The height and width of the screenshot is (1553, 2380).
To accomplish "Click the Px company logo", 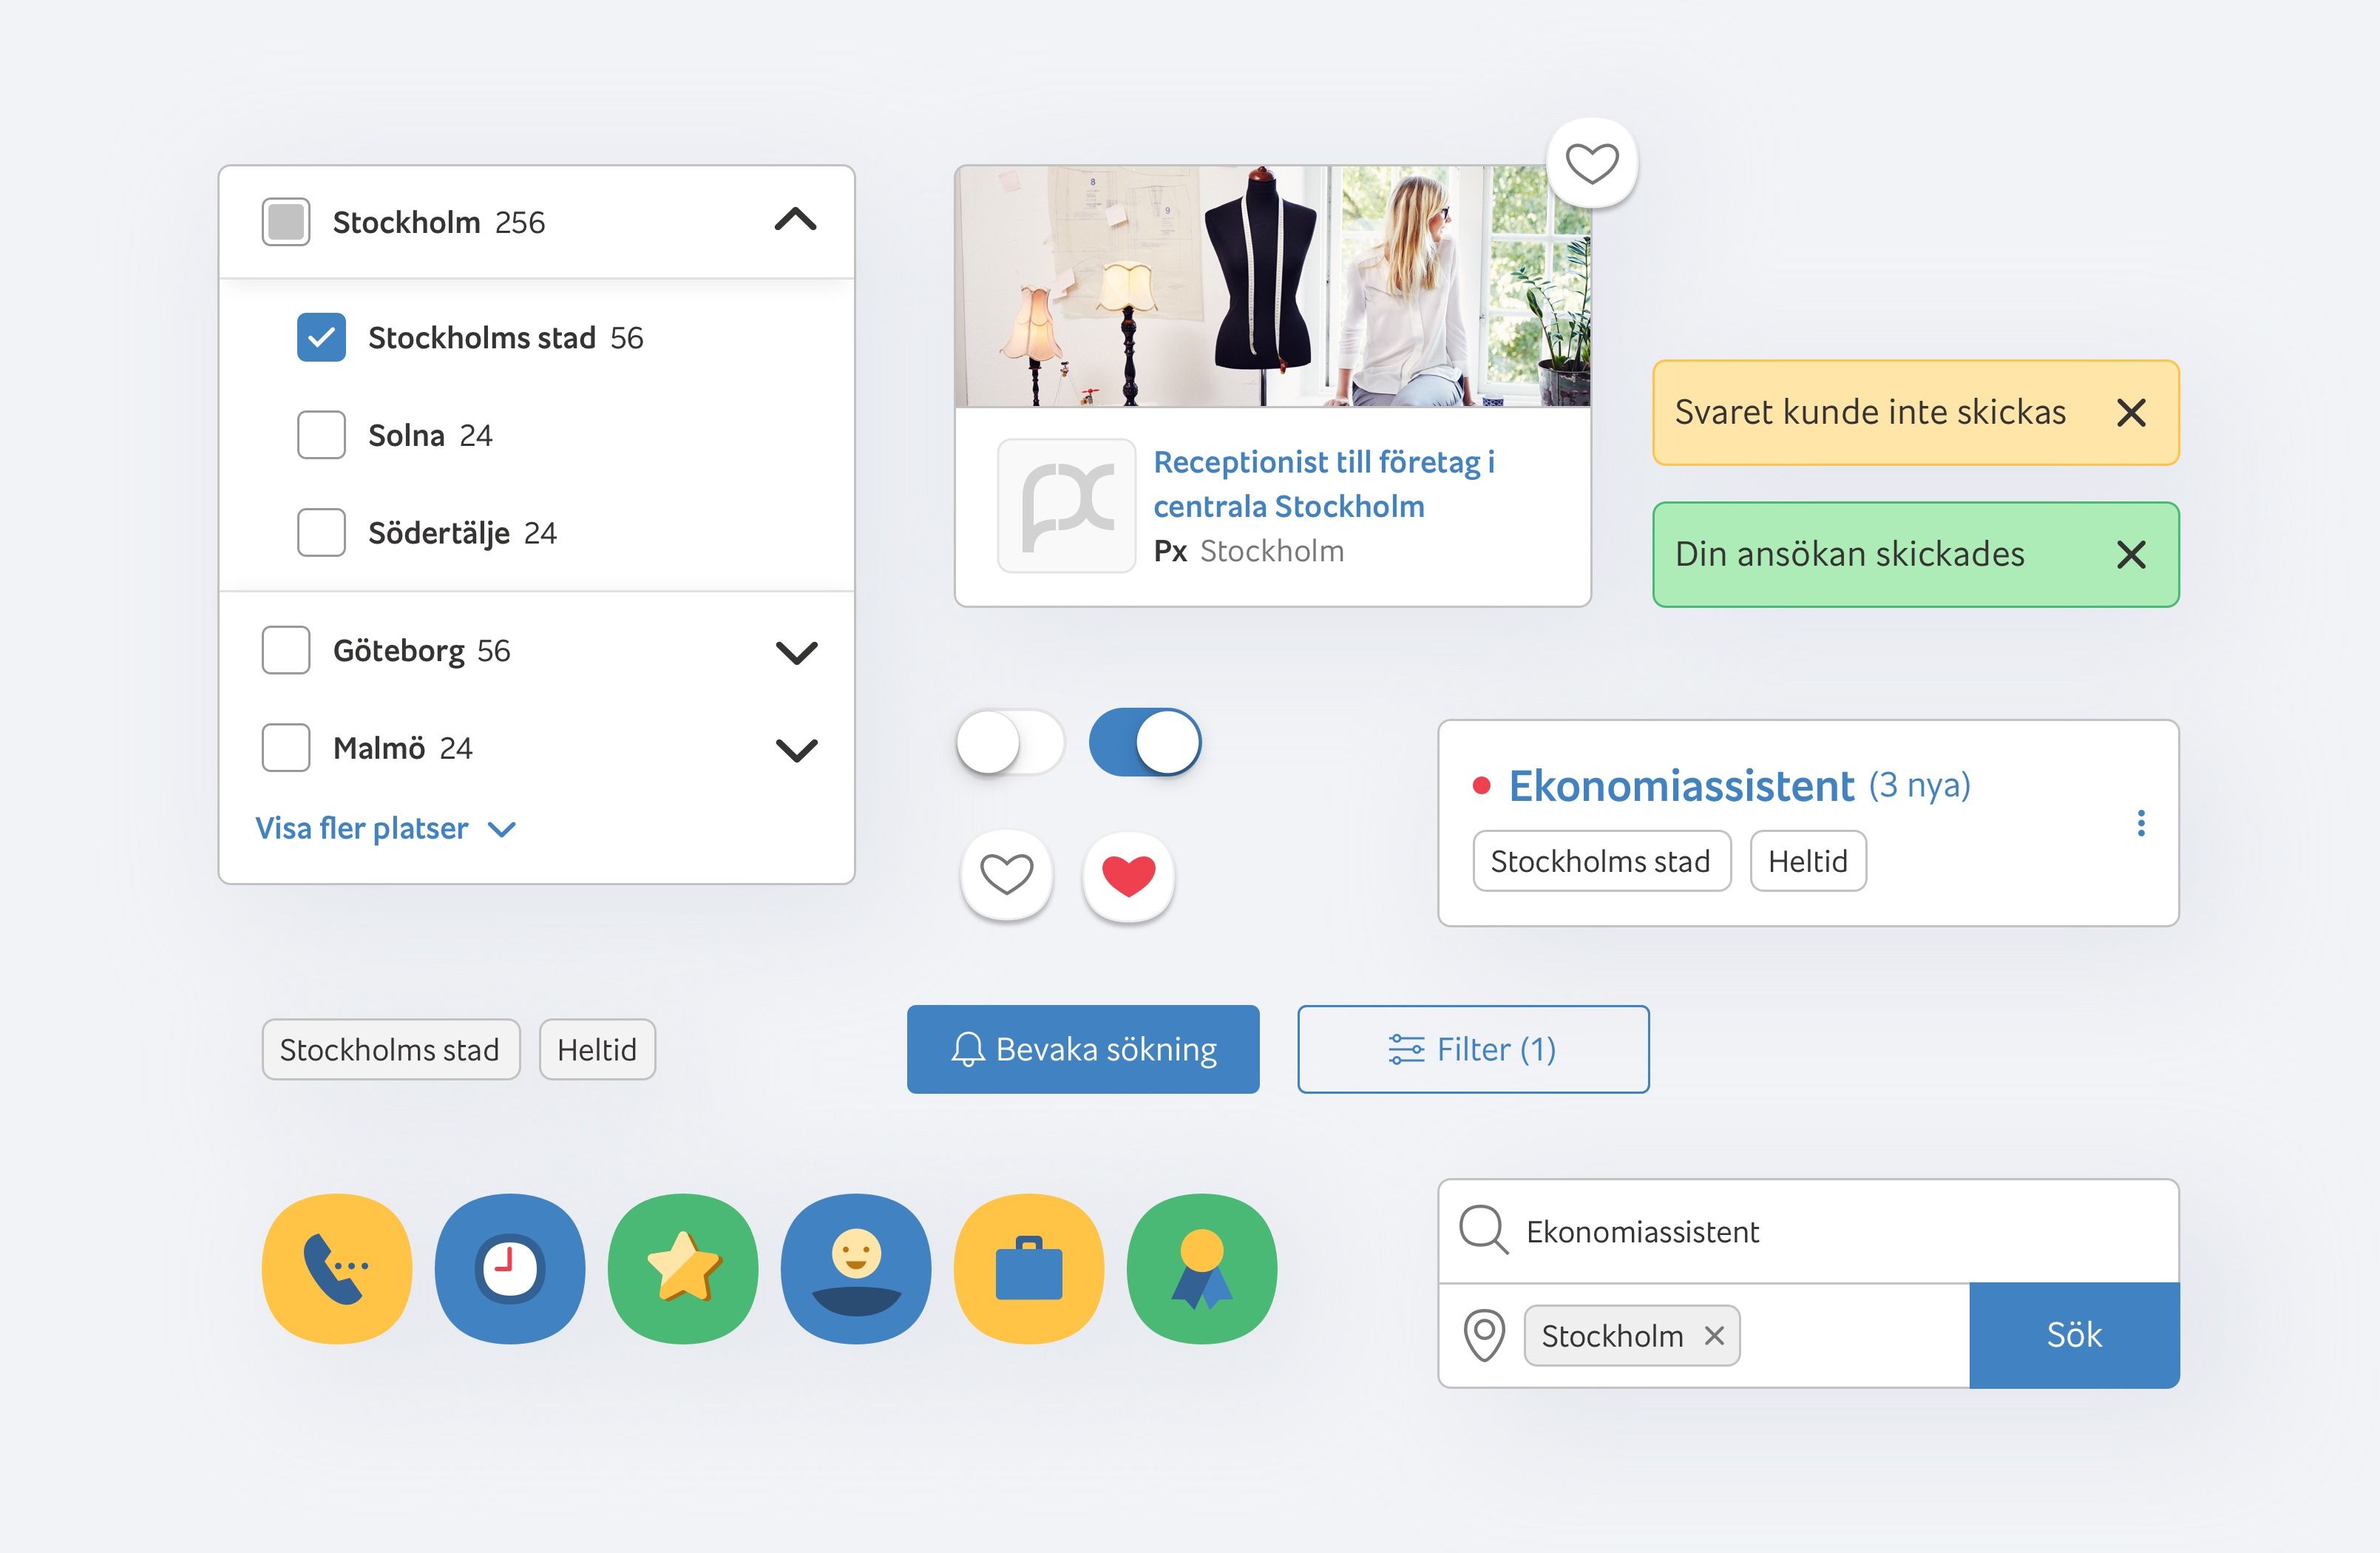I will tap(1067, 506).
